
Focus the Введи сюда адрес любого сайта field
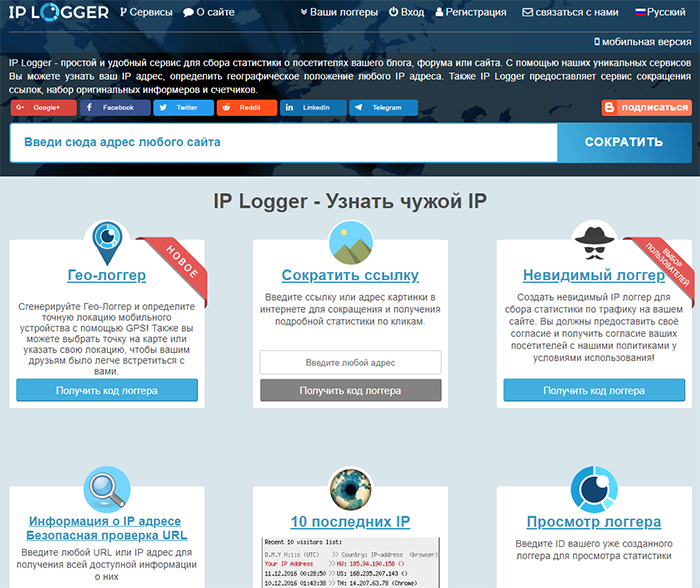pyautogui.click(x=283, y=142)
